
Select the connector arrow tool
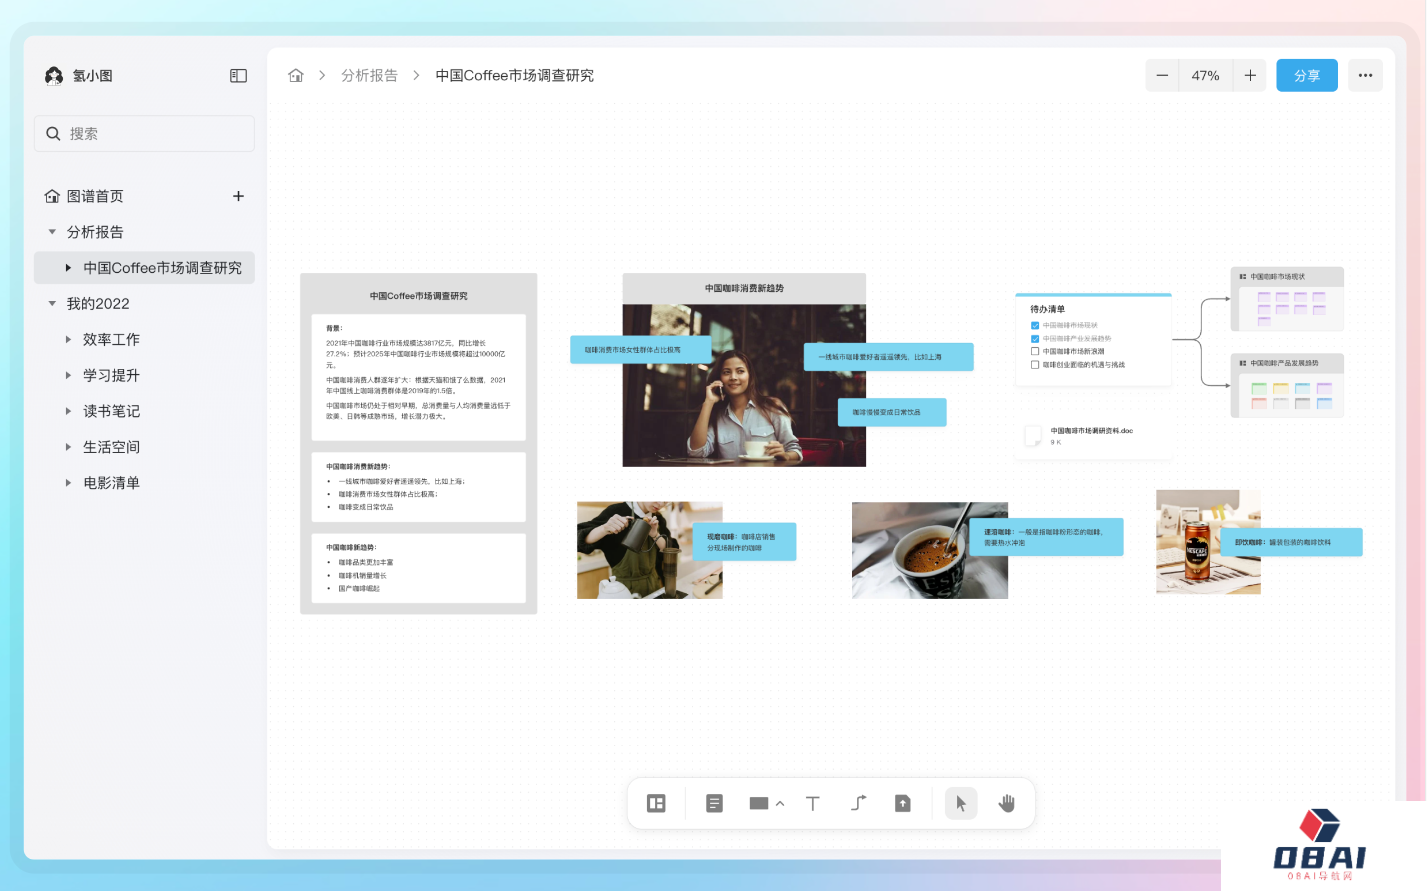(x=858, y=803)
